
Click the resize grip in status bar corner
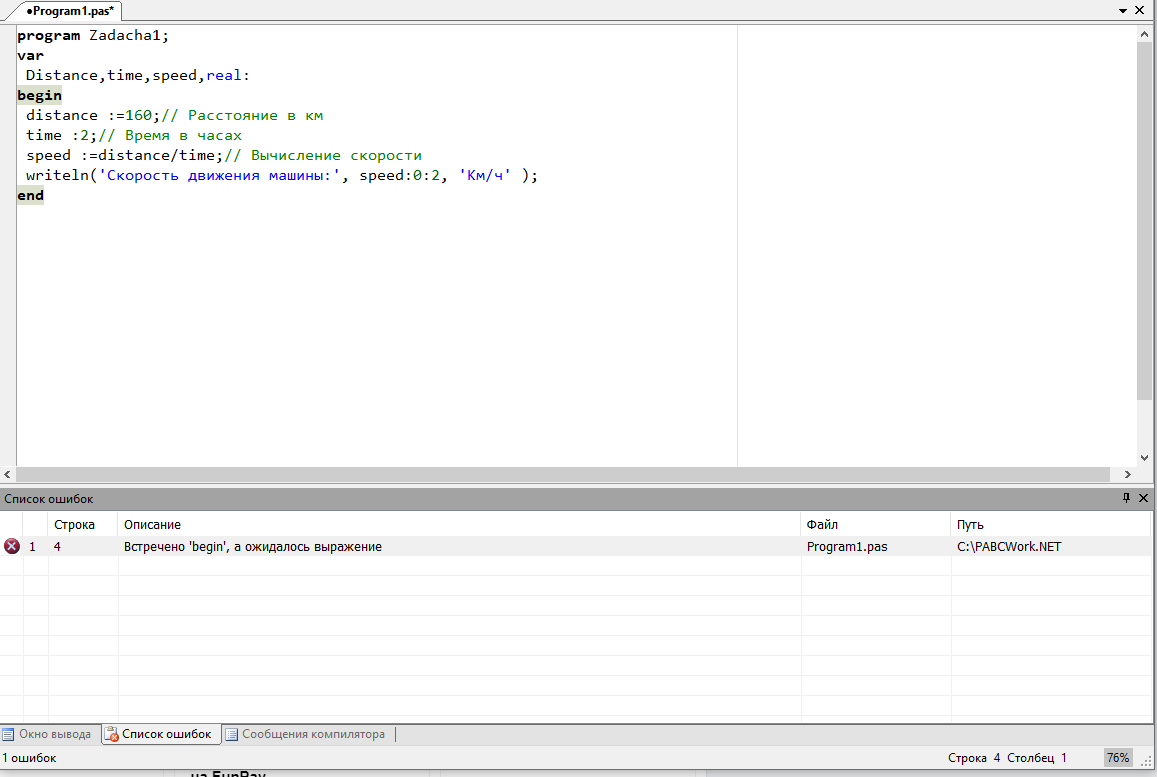pyautogui.click(x=1147, y=761)
